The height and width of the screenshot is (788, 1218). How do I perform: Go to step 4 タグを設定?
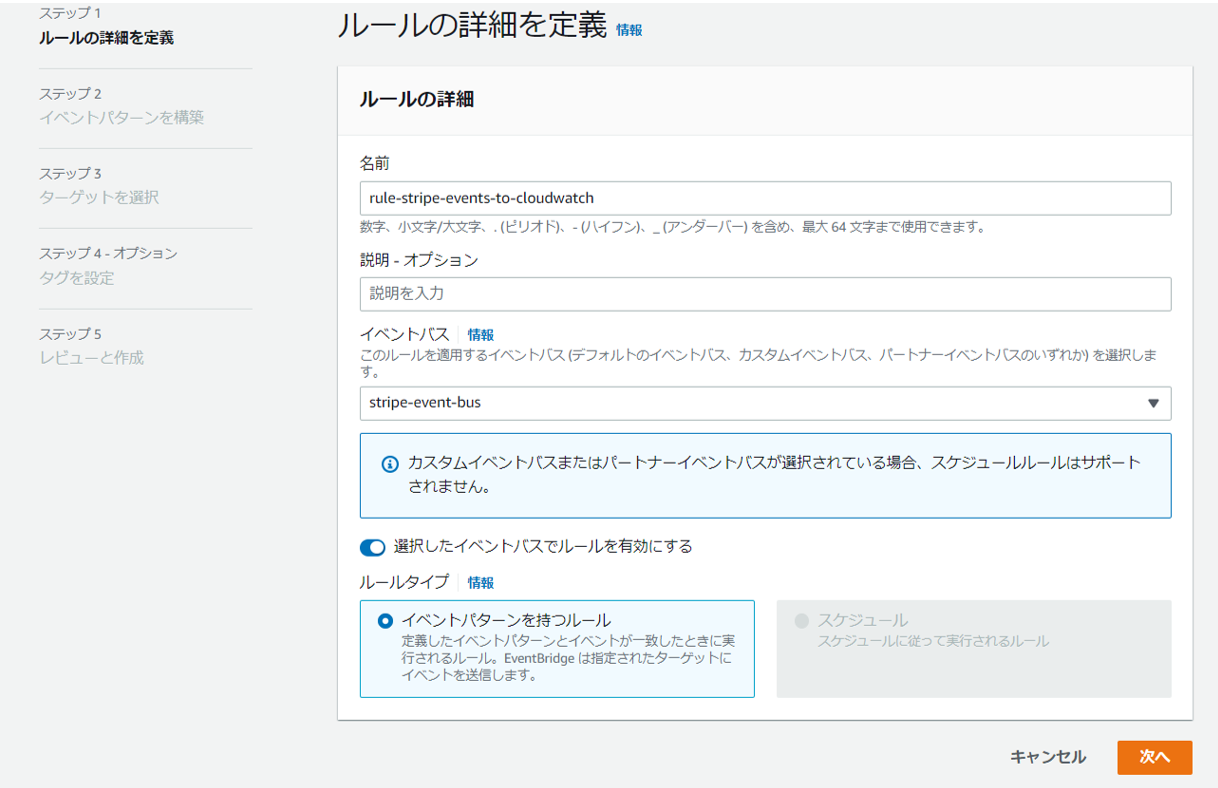77,278
